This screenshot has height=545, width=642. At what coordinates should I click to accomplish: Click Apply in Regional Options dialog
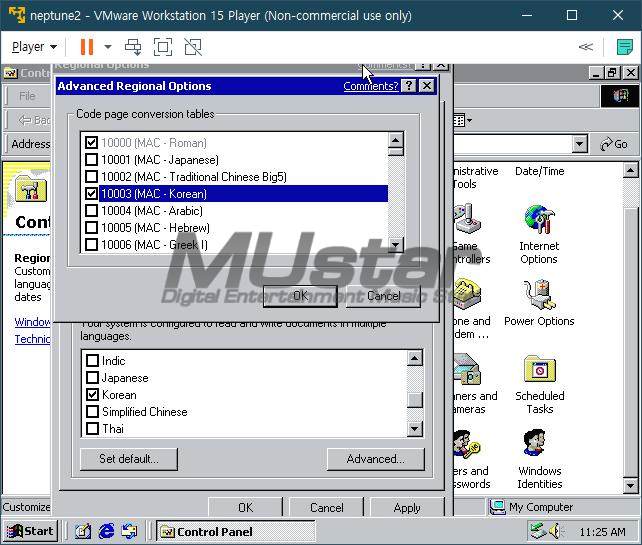point(407,508)
